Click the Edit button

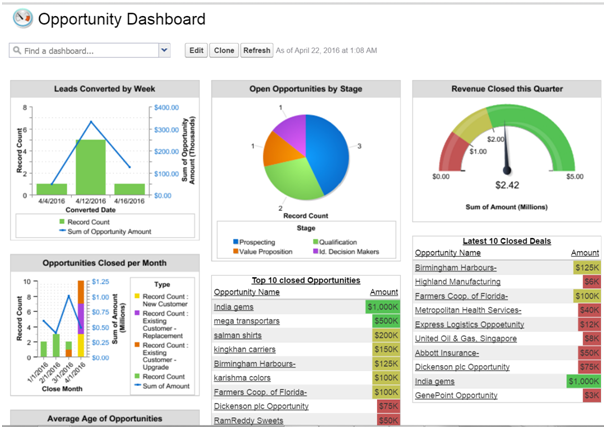click(x=196, y=50)
